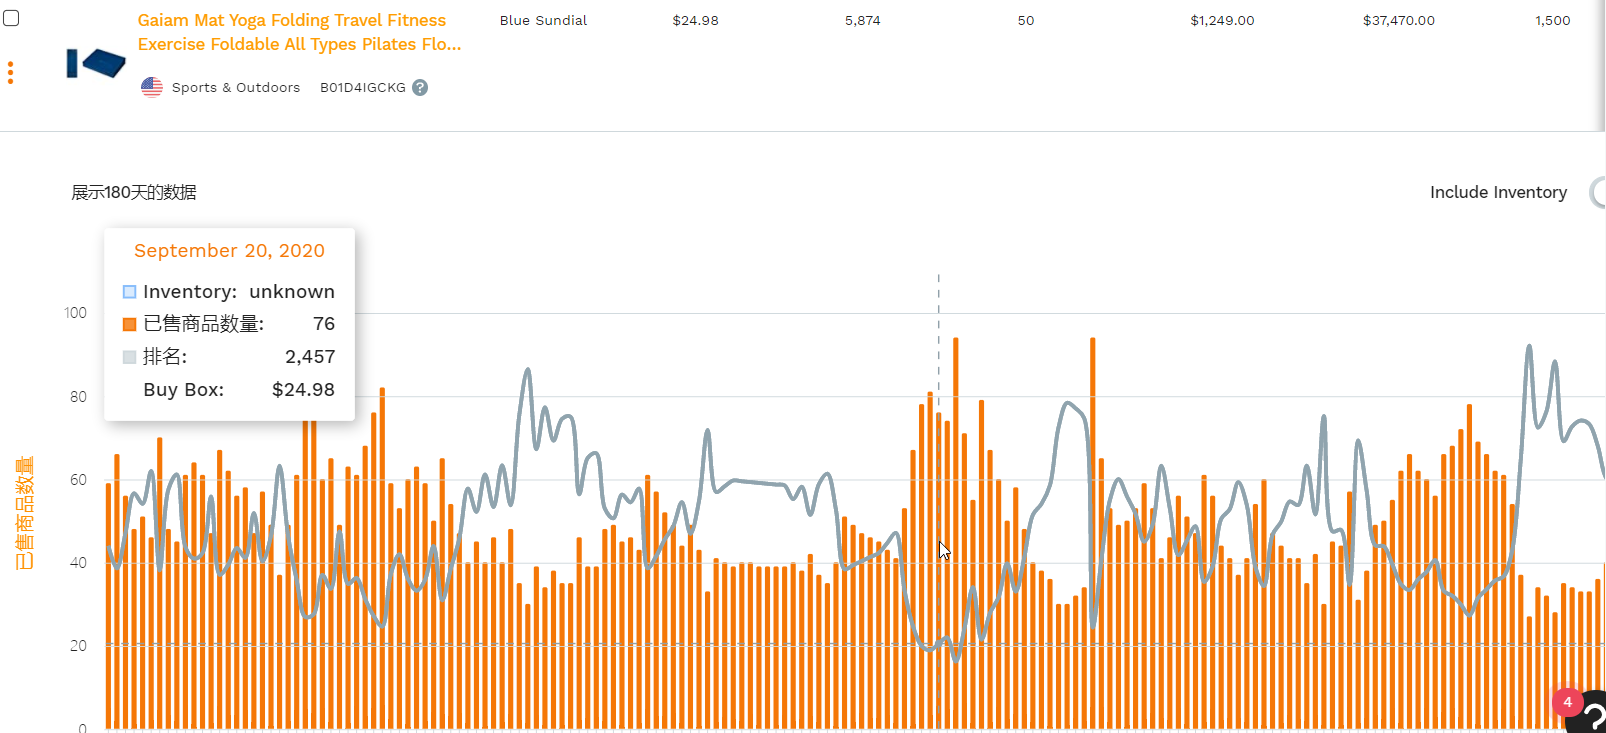Click the US flag marketplace icon
This screenshot has height=733, width=1606.
(x=152, y=88)
